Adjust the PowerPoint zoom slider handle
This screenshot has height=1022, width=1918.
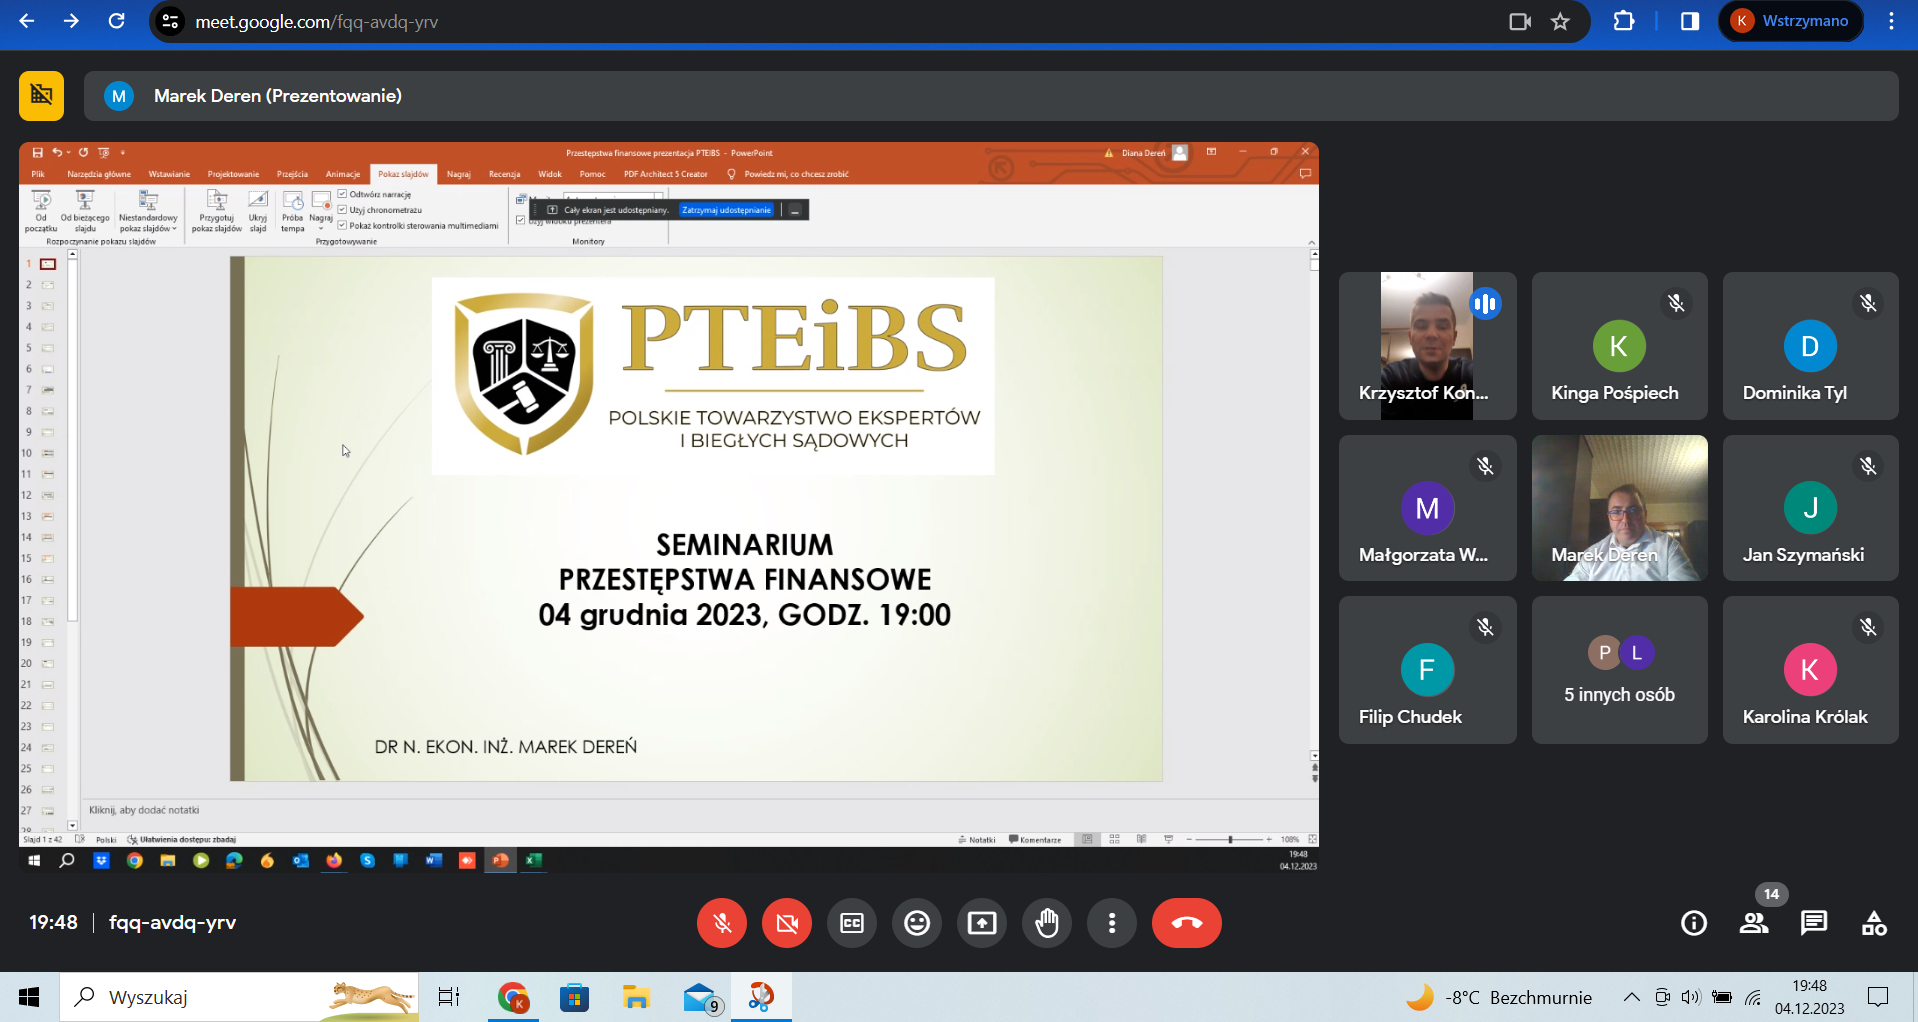(1231, 840)
